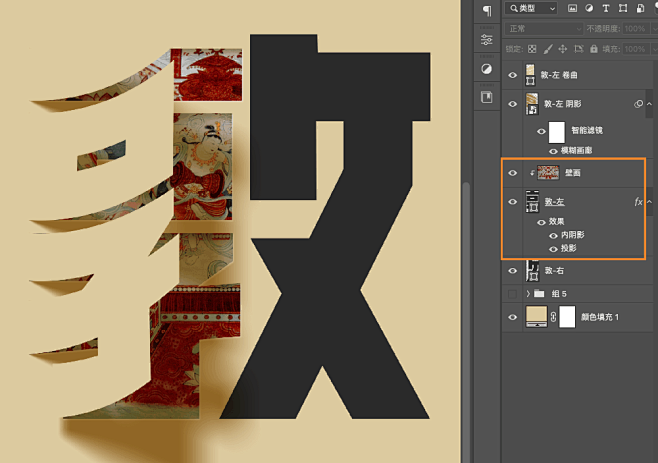Image resolution: width=658 pixels, height=463 pixels.
Task: Click the 投影 effect label
Action: point(569,249)
